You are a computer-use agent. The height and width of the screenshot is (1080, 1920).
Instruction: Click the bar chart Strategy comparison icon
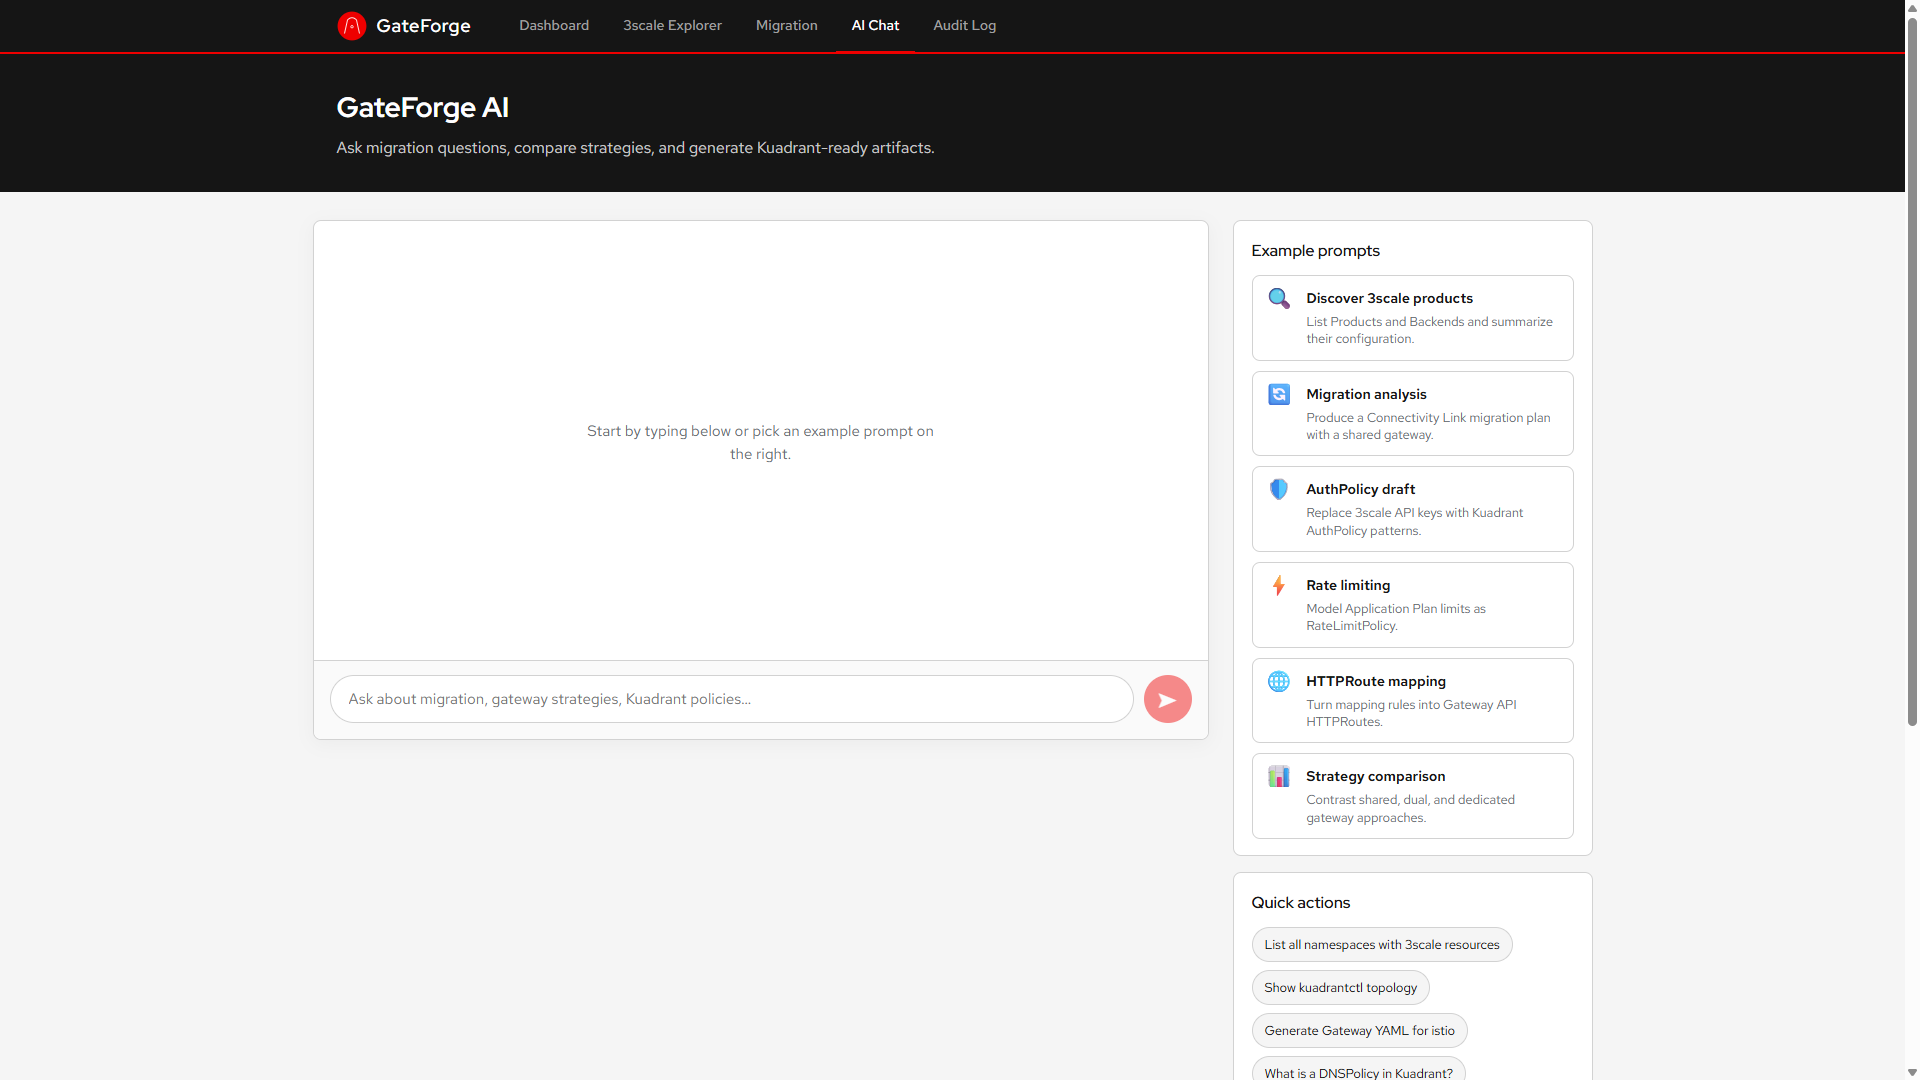pos(1279,776)
